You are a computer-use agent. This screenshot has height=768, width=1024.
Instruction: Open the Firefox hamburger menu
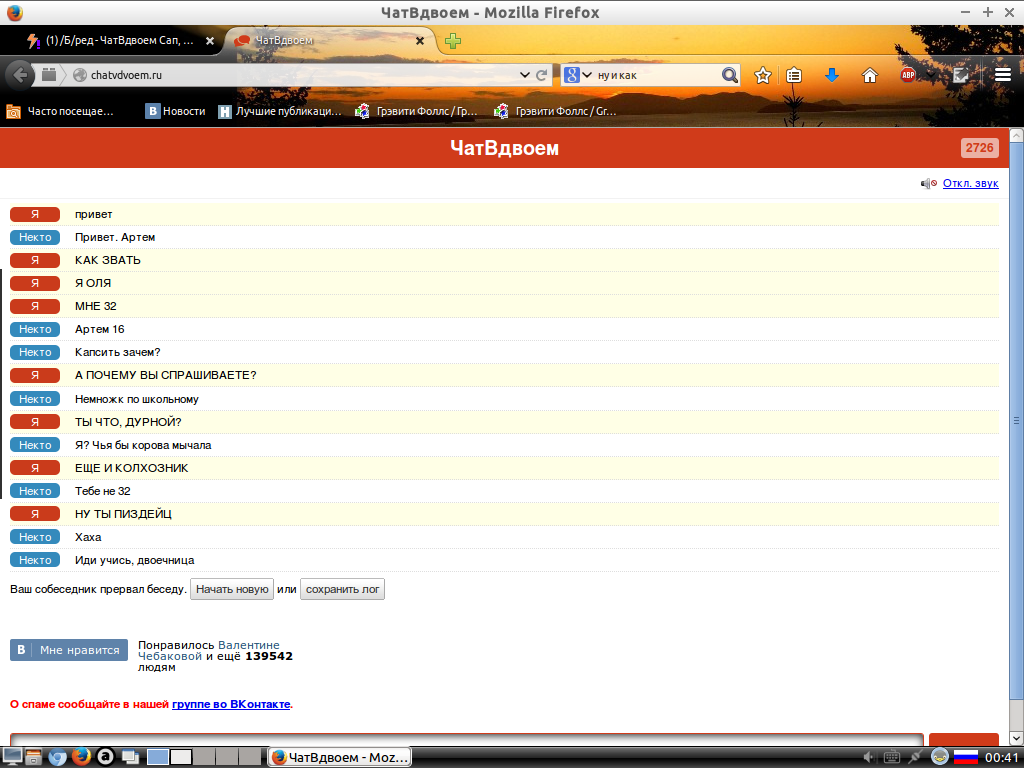(1003, 75)
